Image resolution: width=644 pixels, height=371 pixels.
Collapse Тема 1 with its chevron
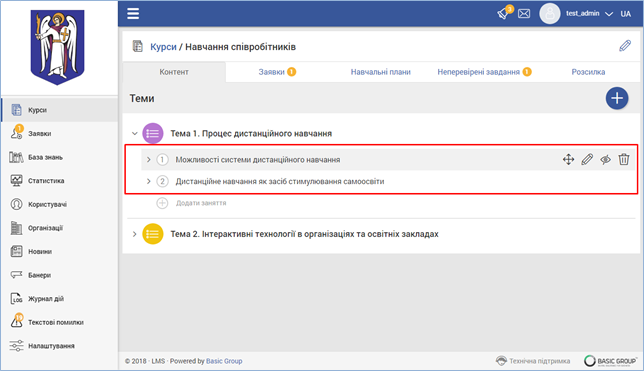pyautogui.click(x=134, y=134)
